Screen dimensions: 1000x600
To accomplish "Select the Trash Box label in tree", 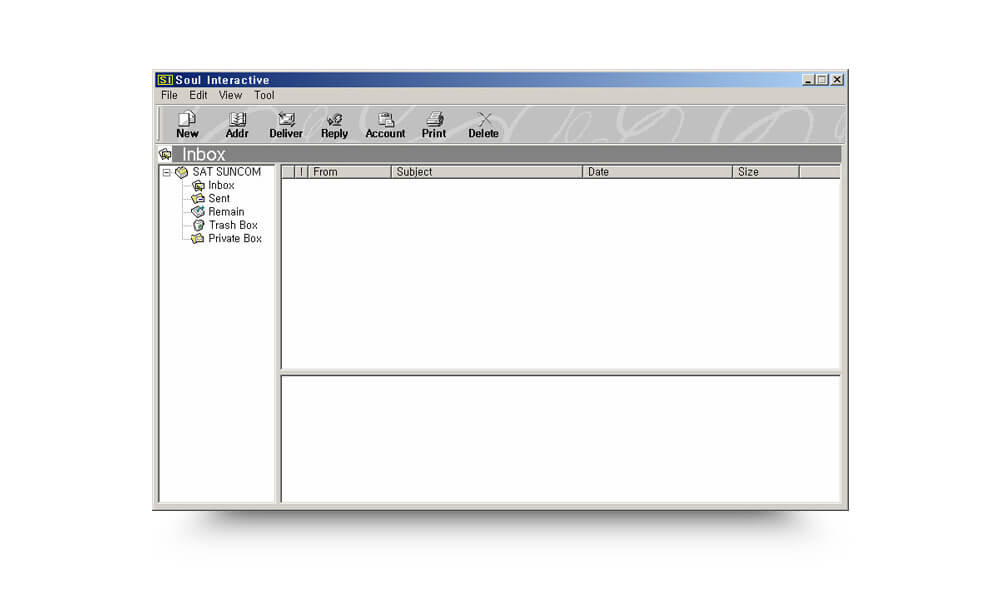I will click(x=233, y=225).
